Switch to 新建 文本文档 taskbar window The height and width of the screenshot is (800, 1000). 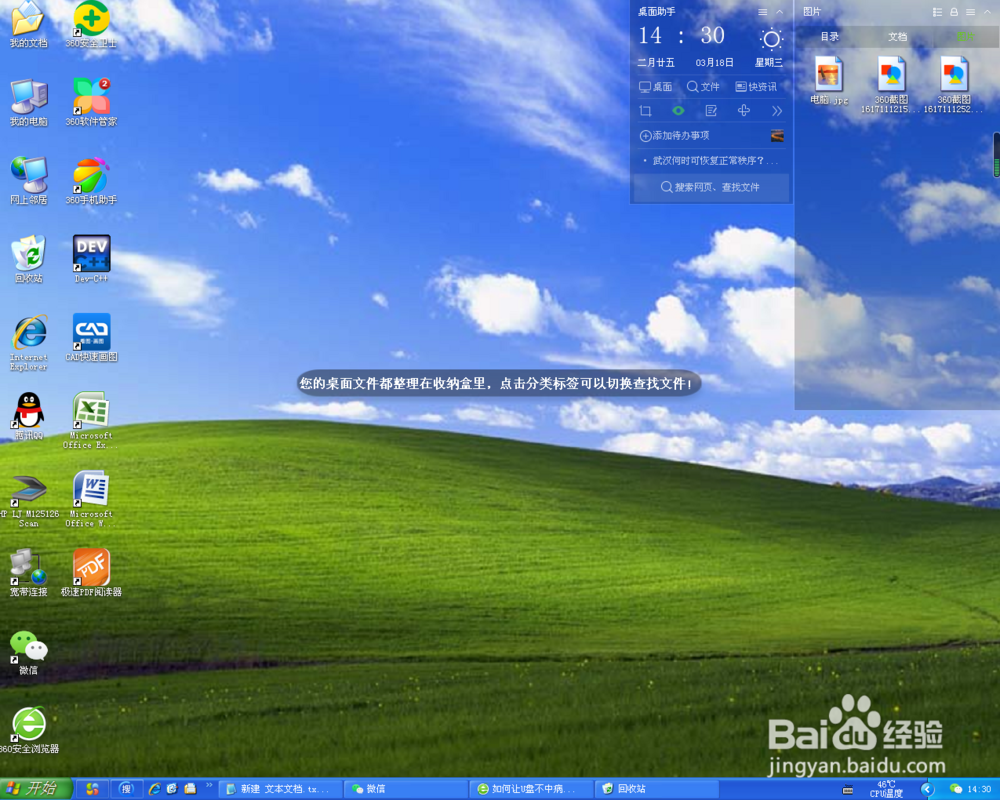point(280,789)
